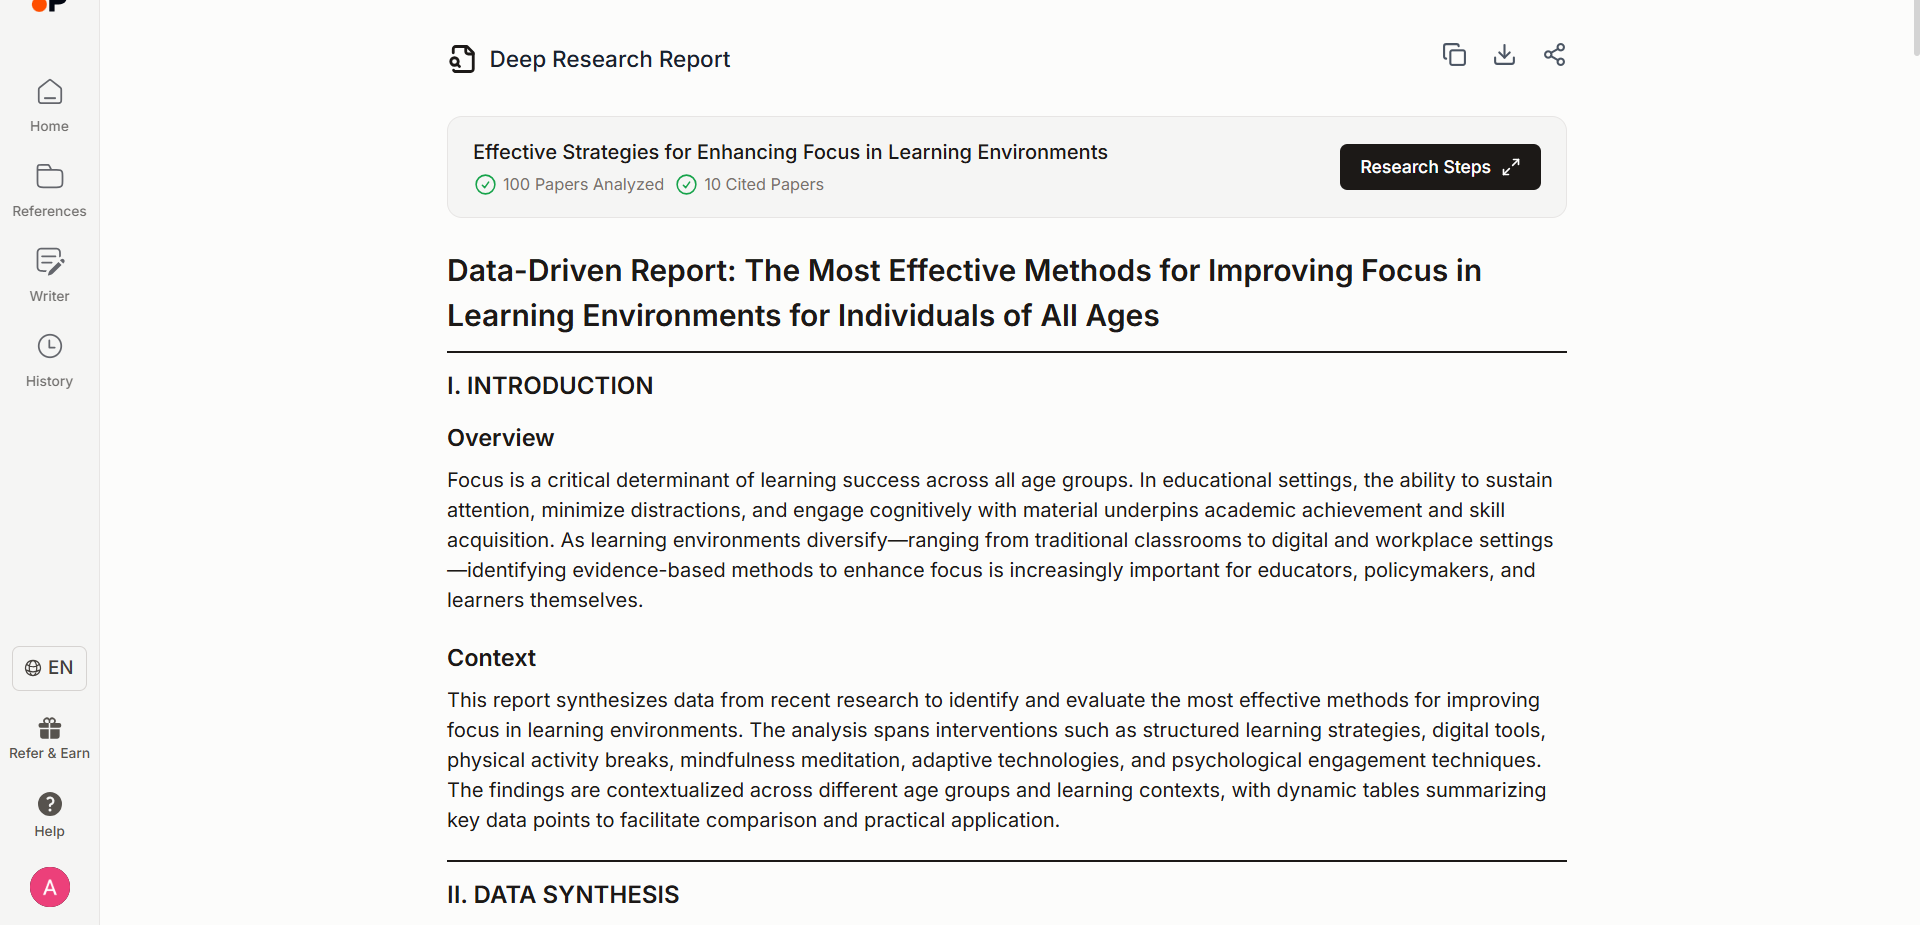The height and width of the screenshot is (925, 1920).
Task: Click the Deep Research Report document icon
Action: [462, 59]
